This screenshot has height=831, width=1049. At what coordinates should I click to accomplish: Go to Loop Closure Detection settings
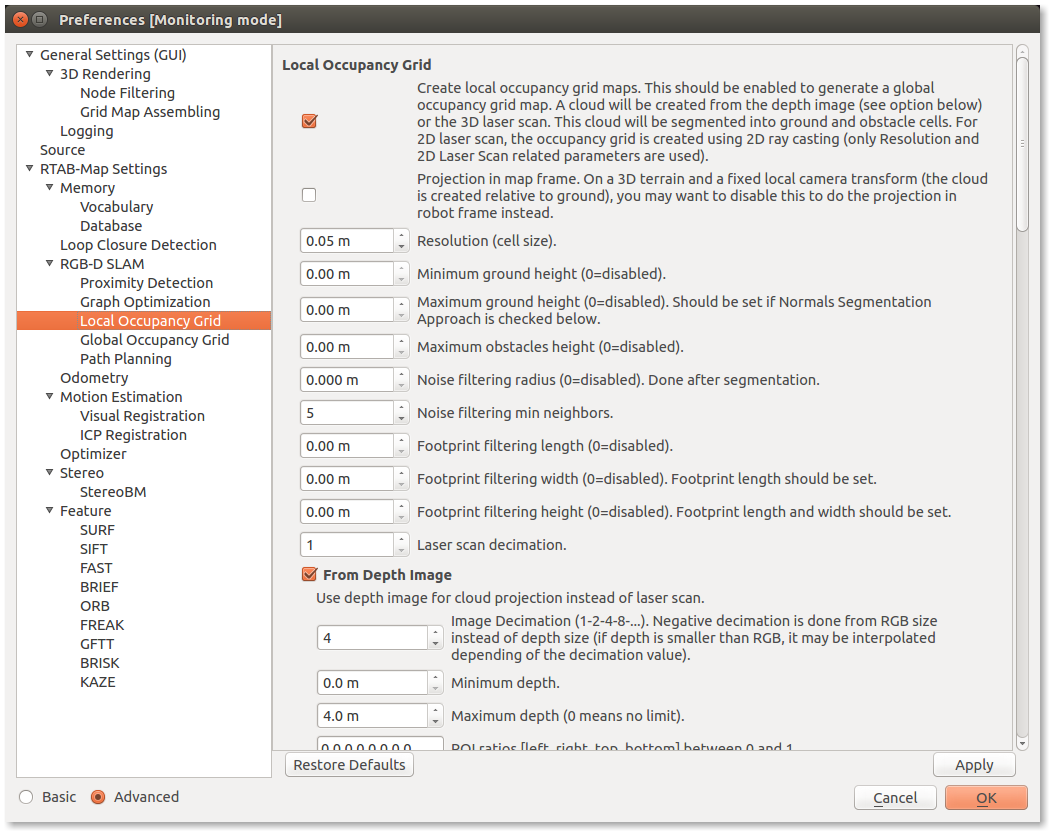138,245
